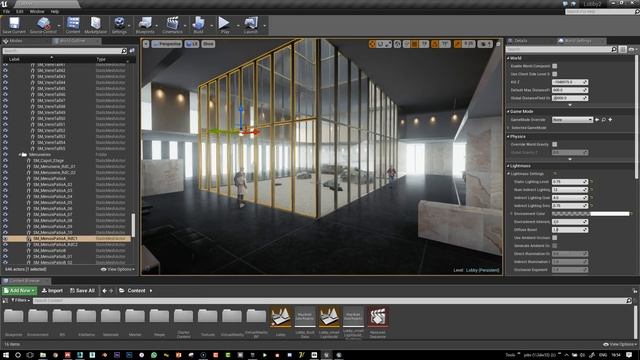Open the Play options dropdown arrow
The width and height of the screenshot is (640, 360).
[x=238, y=26]
